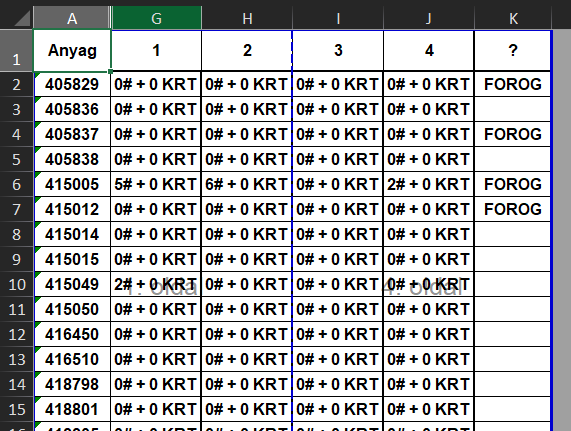Click the header cell labeled 4
Viewport: 571px width, 431px height.
(x=429, y=51)
